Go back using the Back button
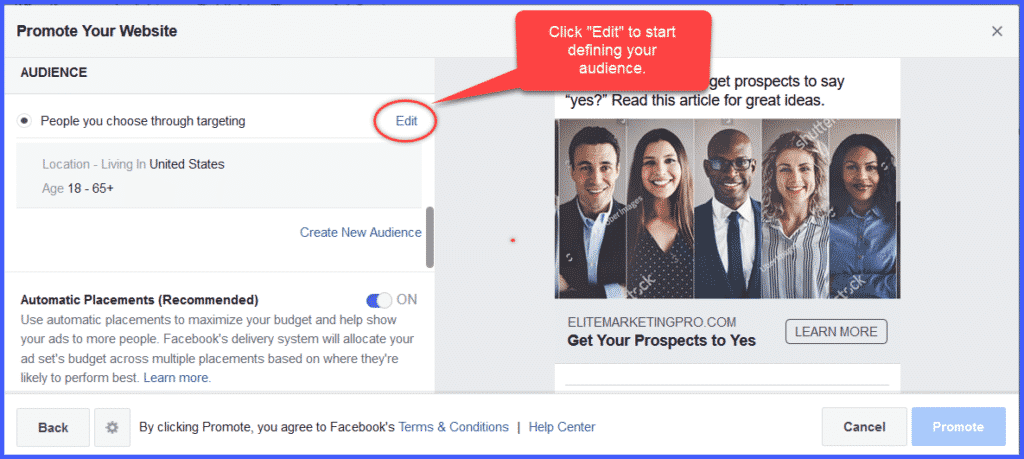Screen dimensions: 1024x459 coord(53,428)
